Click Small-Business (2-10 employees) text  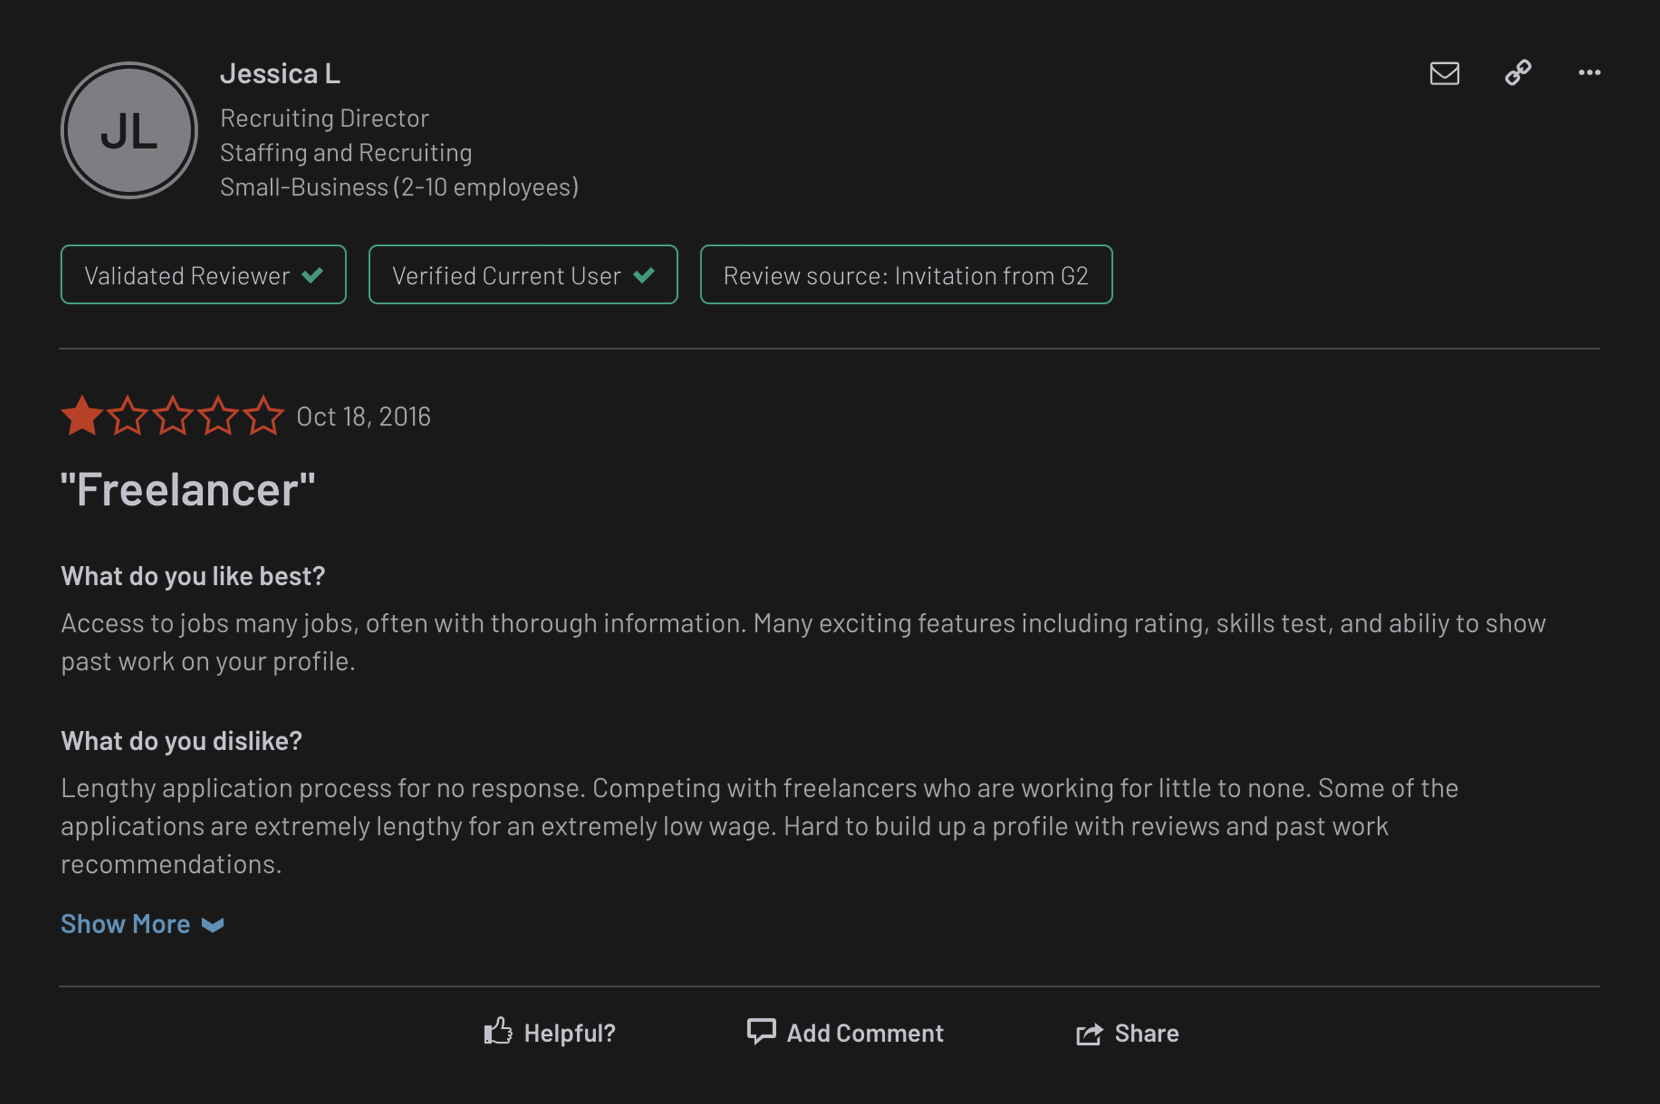click(x=399, y=187)
